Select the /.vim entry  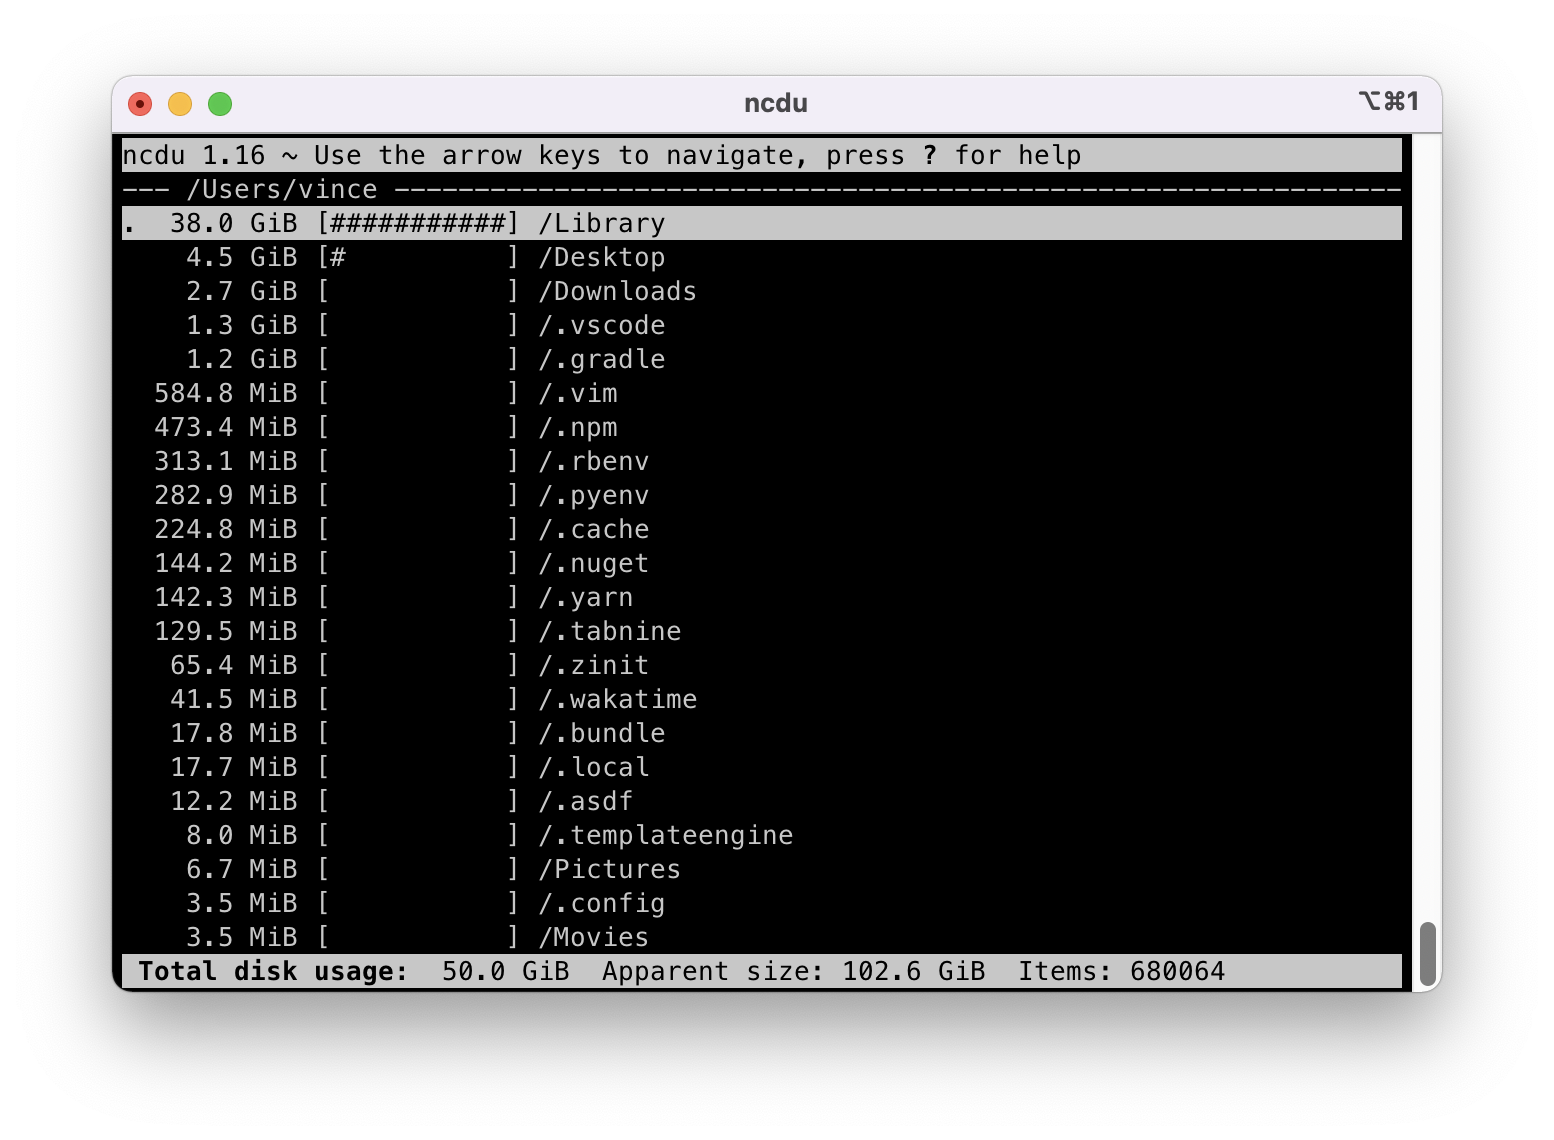[762, 393]
